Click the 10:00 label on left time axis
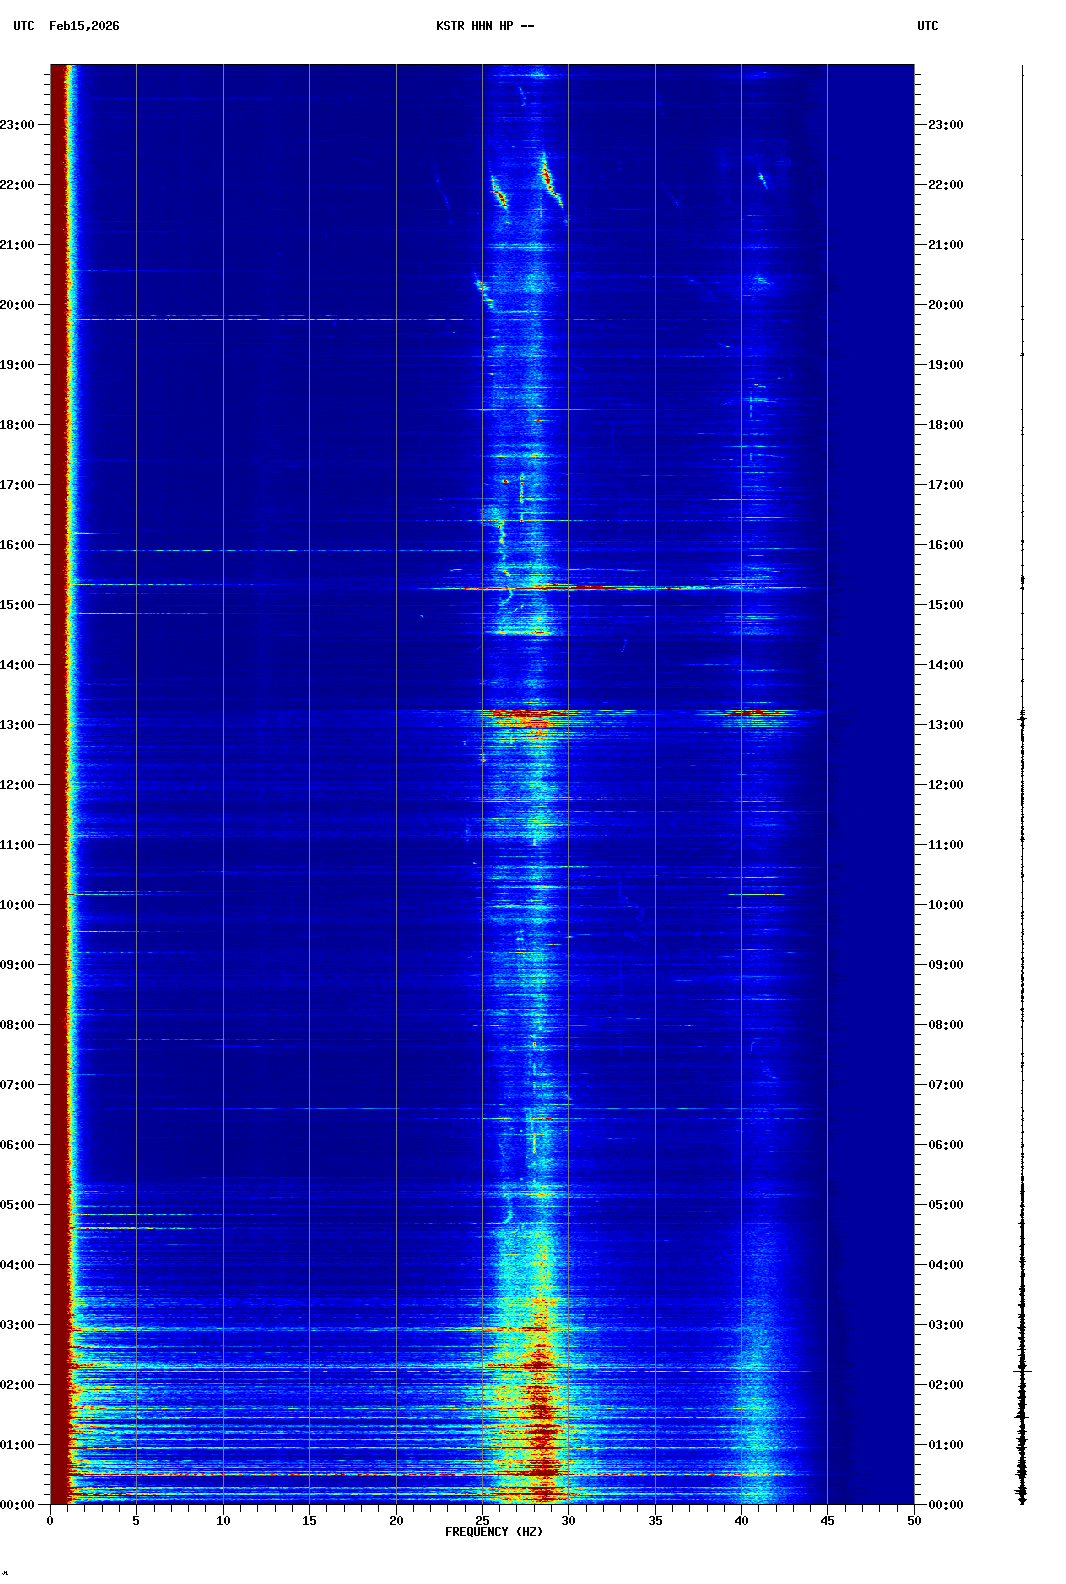Image resolution: width=1066 pixels, height=1584 pixels. 18,905
